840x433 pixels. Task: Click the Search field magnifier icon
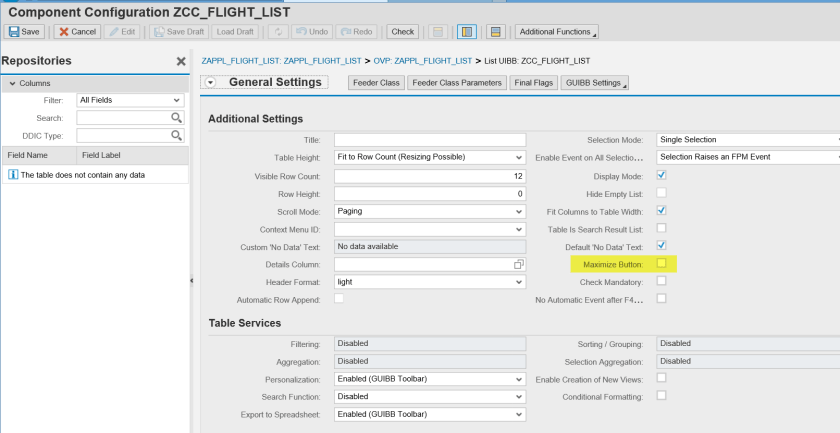[177, 118]
